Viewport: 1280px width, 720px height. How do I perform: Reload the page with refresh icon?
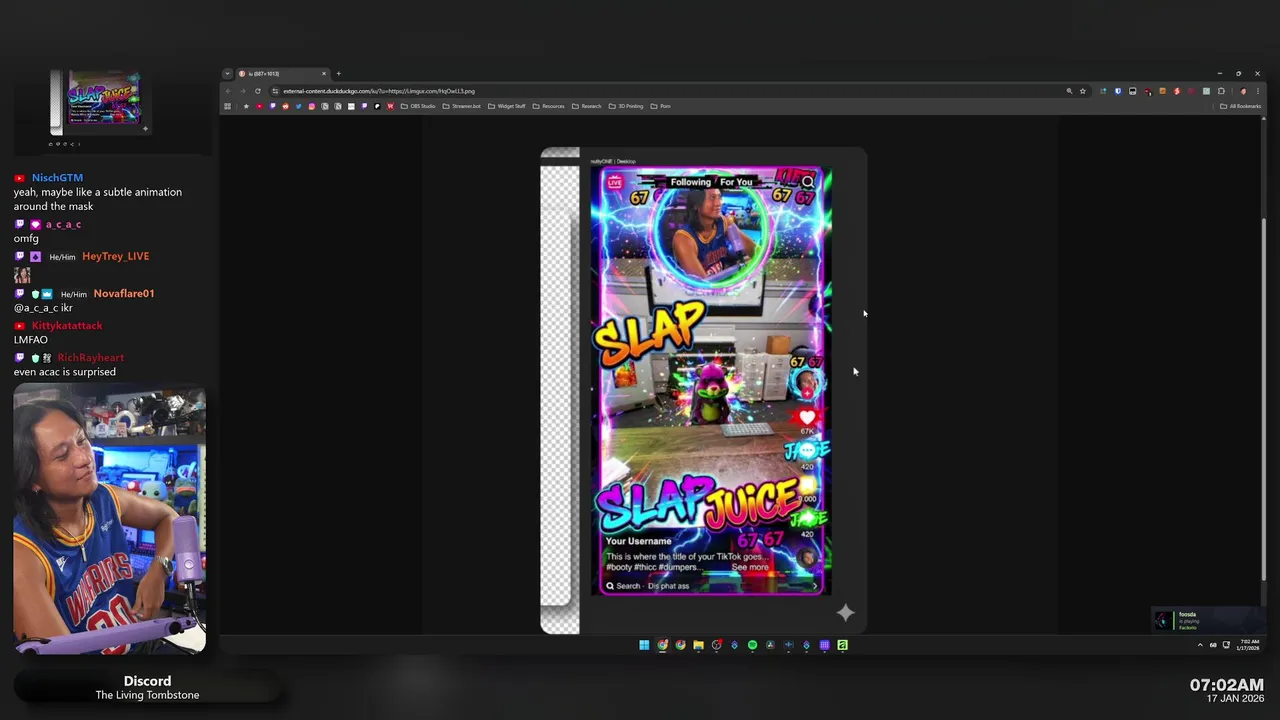point(257,91)
